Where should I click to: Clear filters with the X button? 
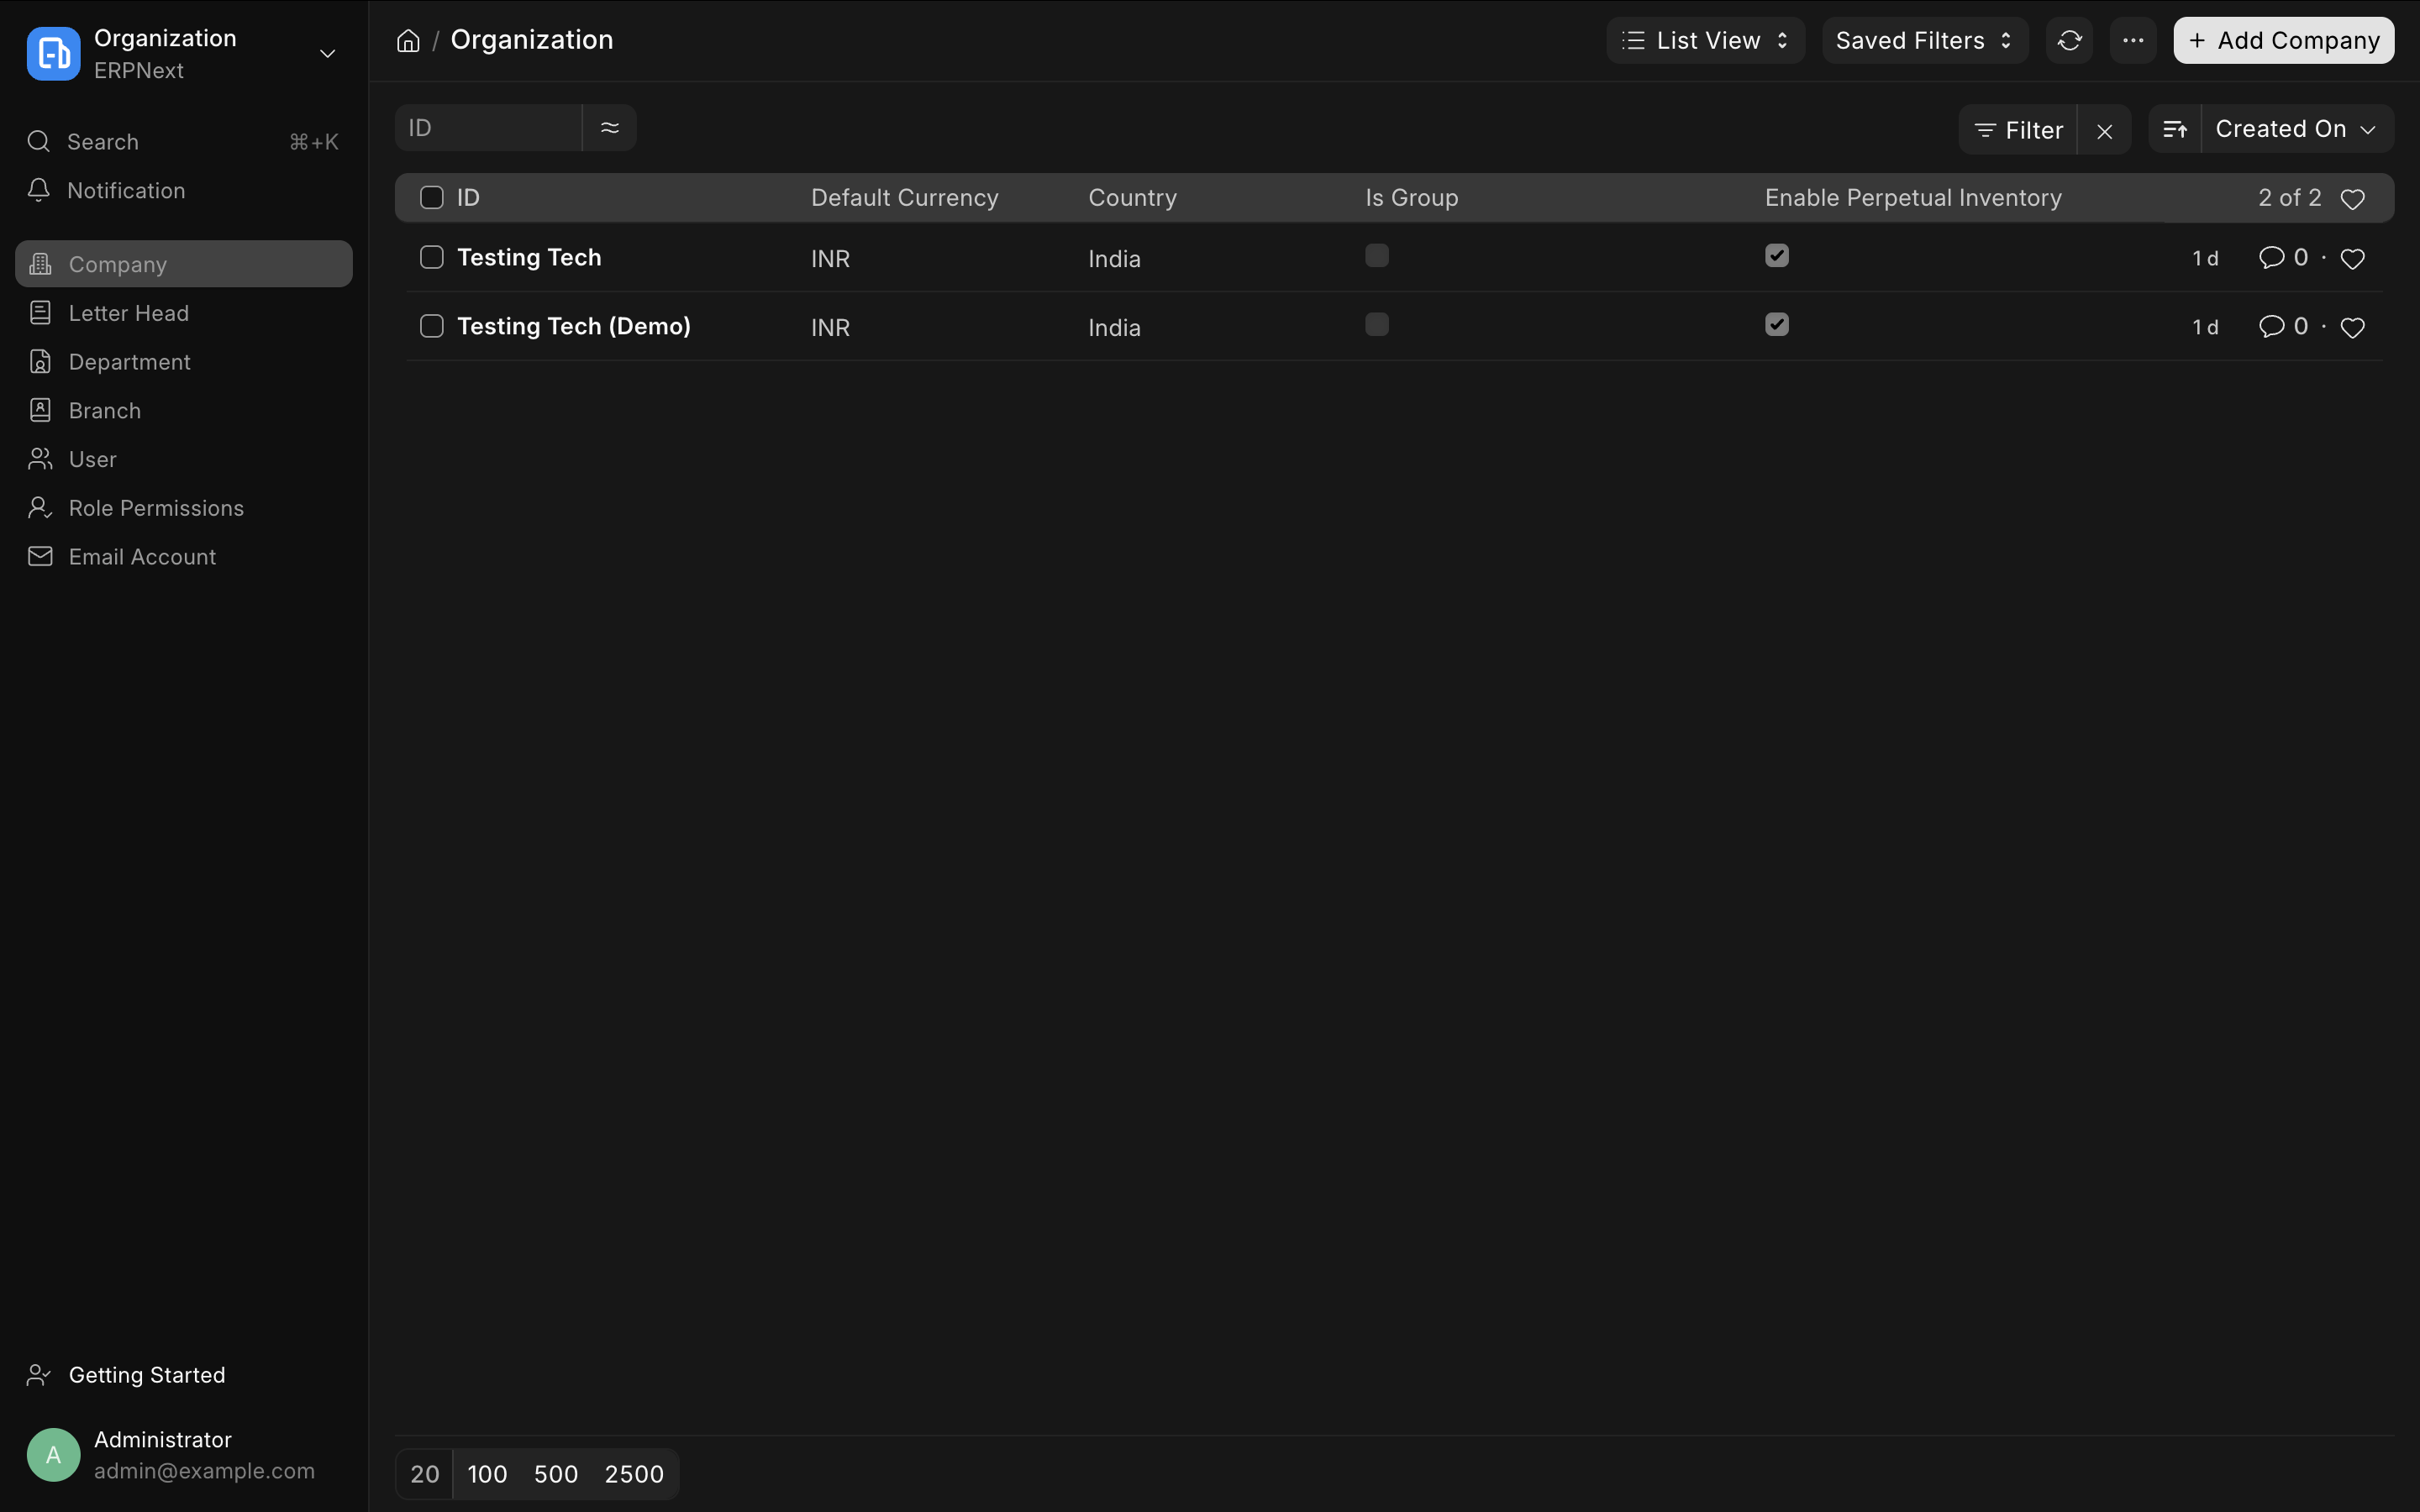[2104, 130]
